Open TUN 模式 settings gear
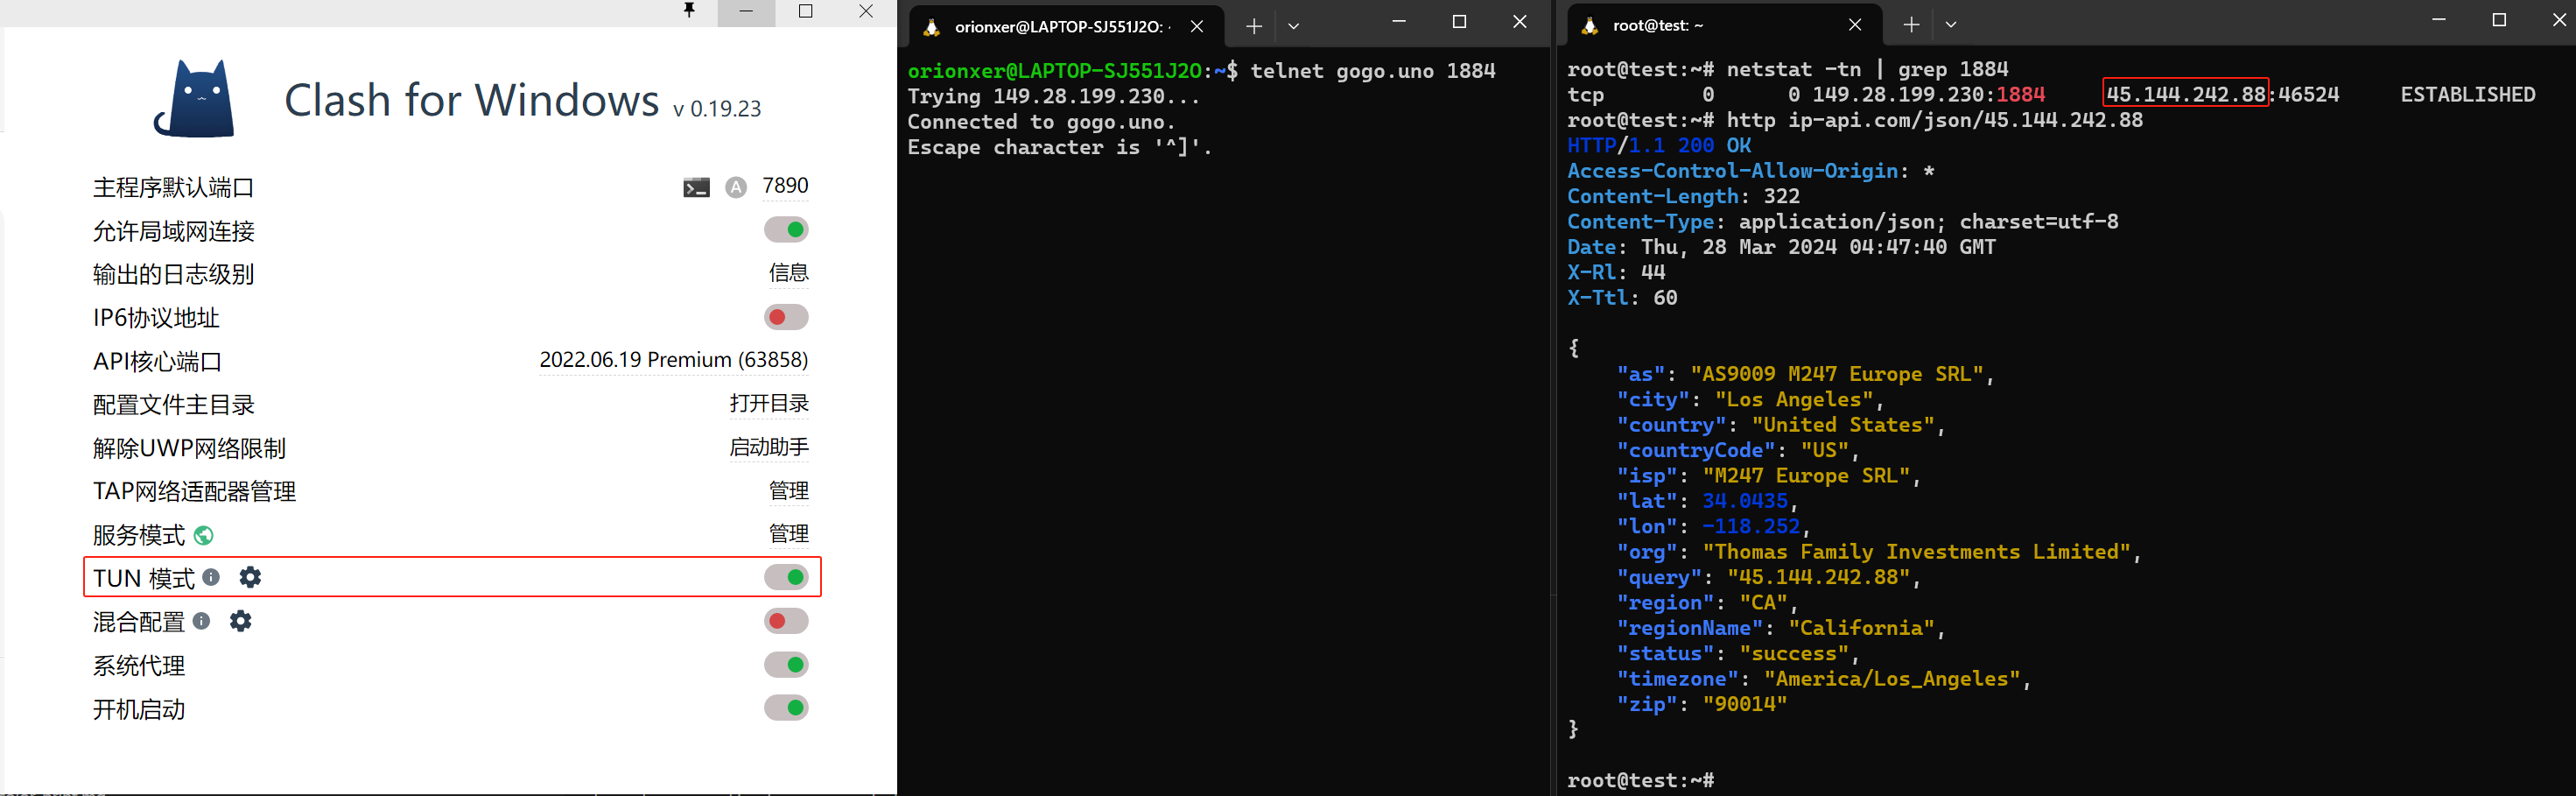 (x=250, y=577)
